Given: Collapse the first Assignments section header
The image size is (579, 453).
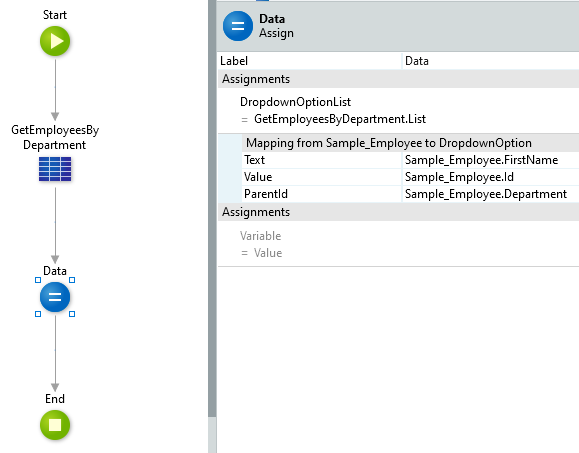Looking at the screenshot, I should tap(398, 79).
